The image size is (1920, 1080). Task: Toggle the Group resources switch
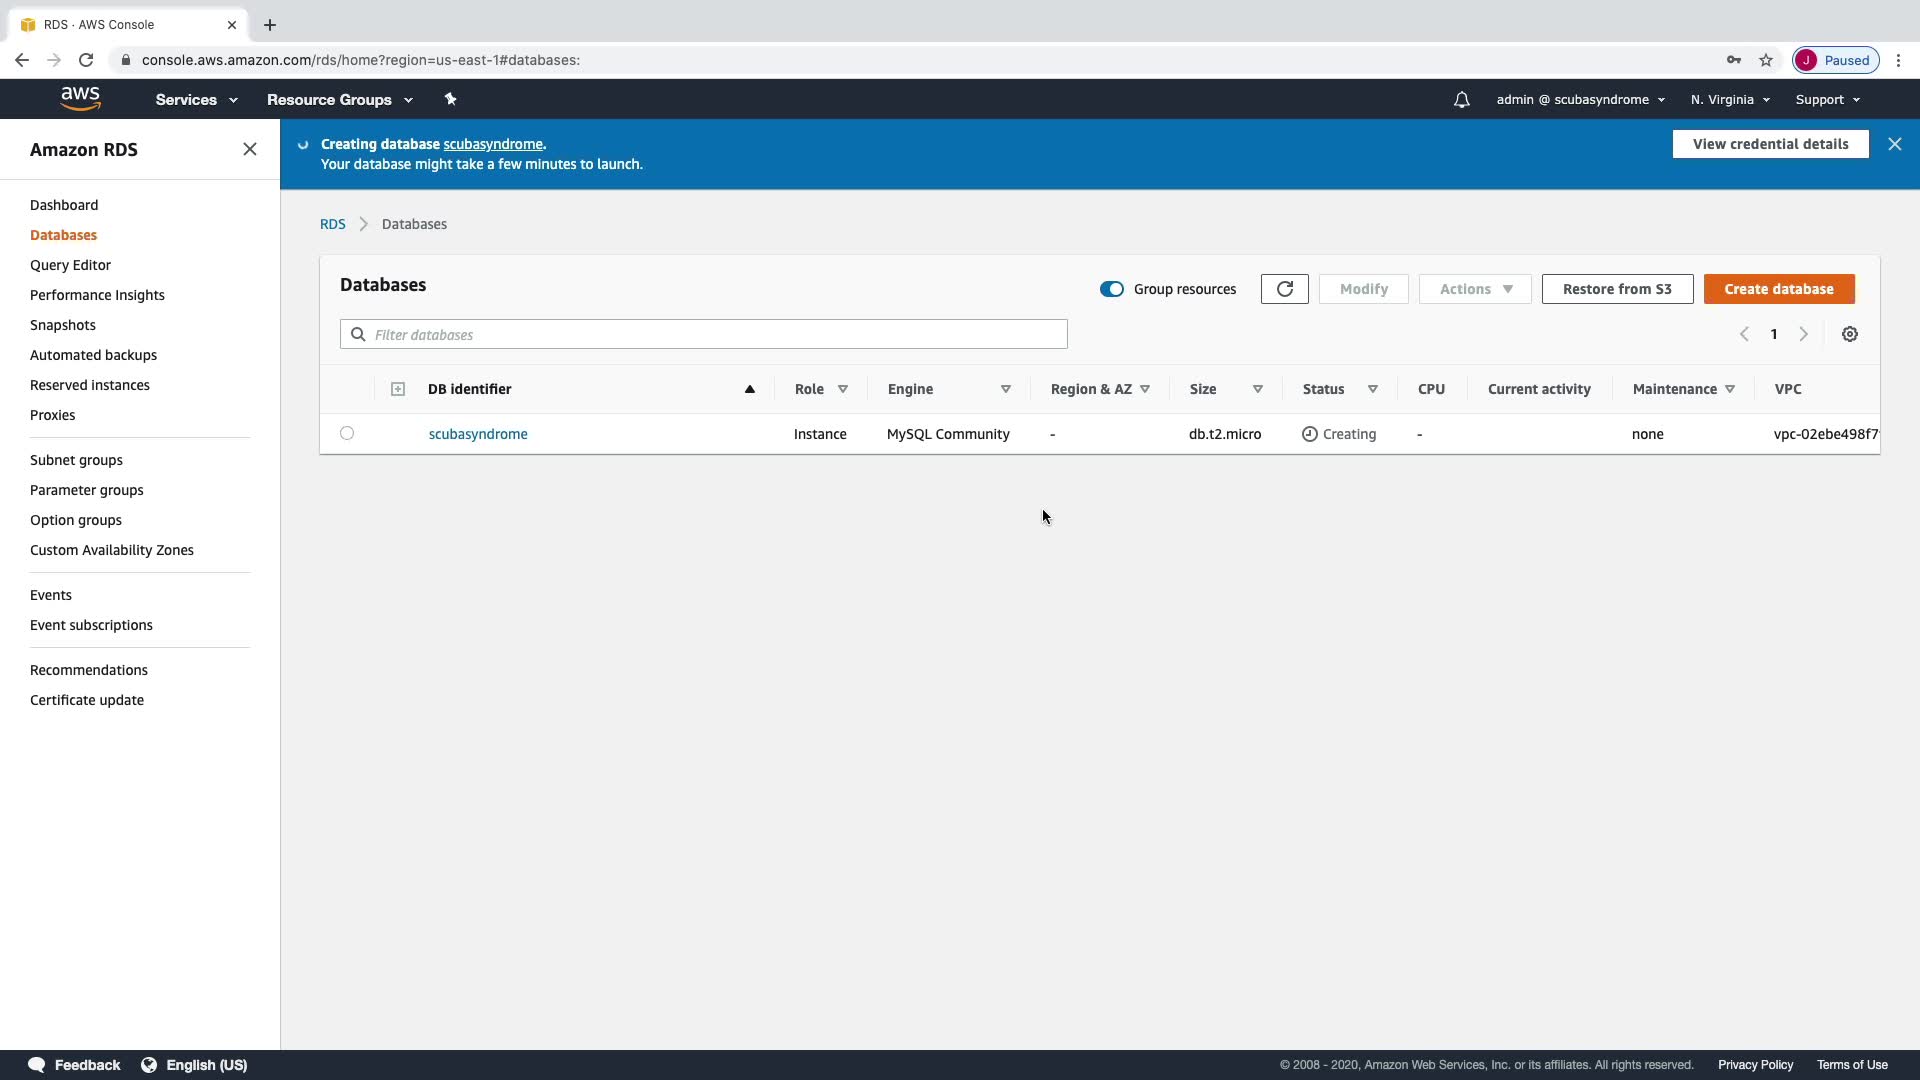pos(1111,289)
